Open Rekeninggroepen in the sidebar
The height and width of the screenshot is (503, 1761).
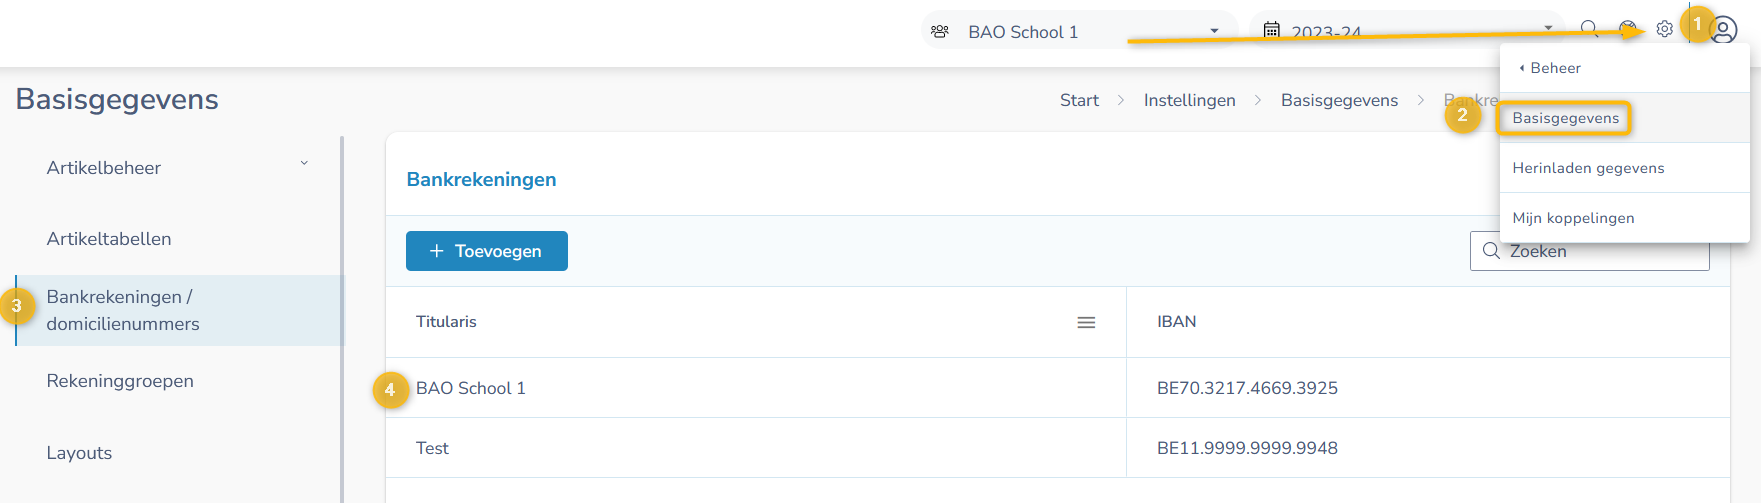coord(120,381)
